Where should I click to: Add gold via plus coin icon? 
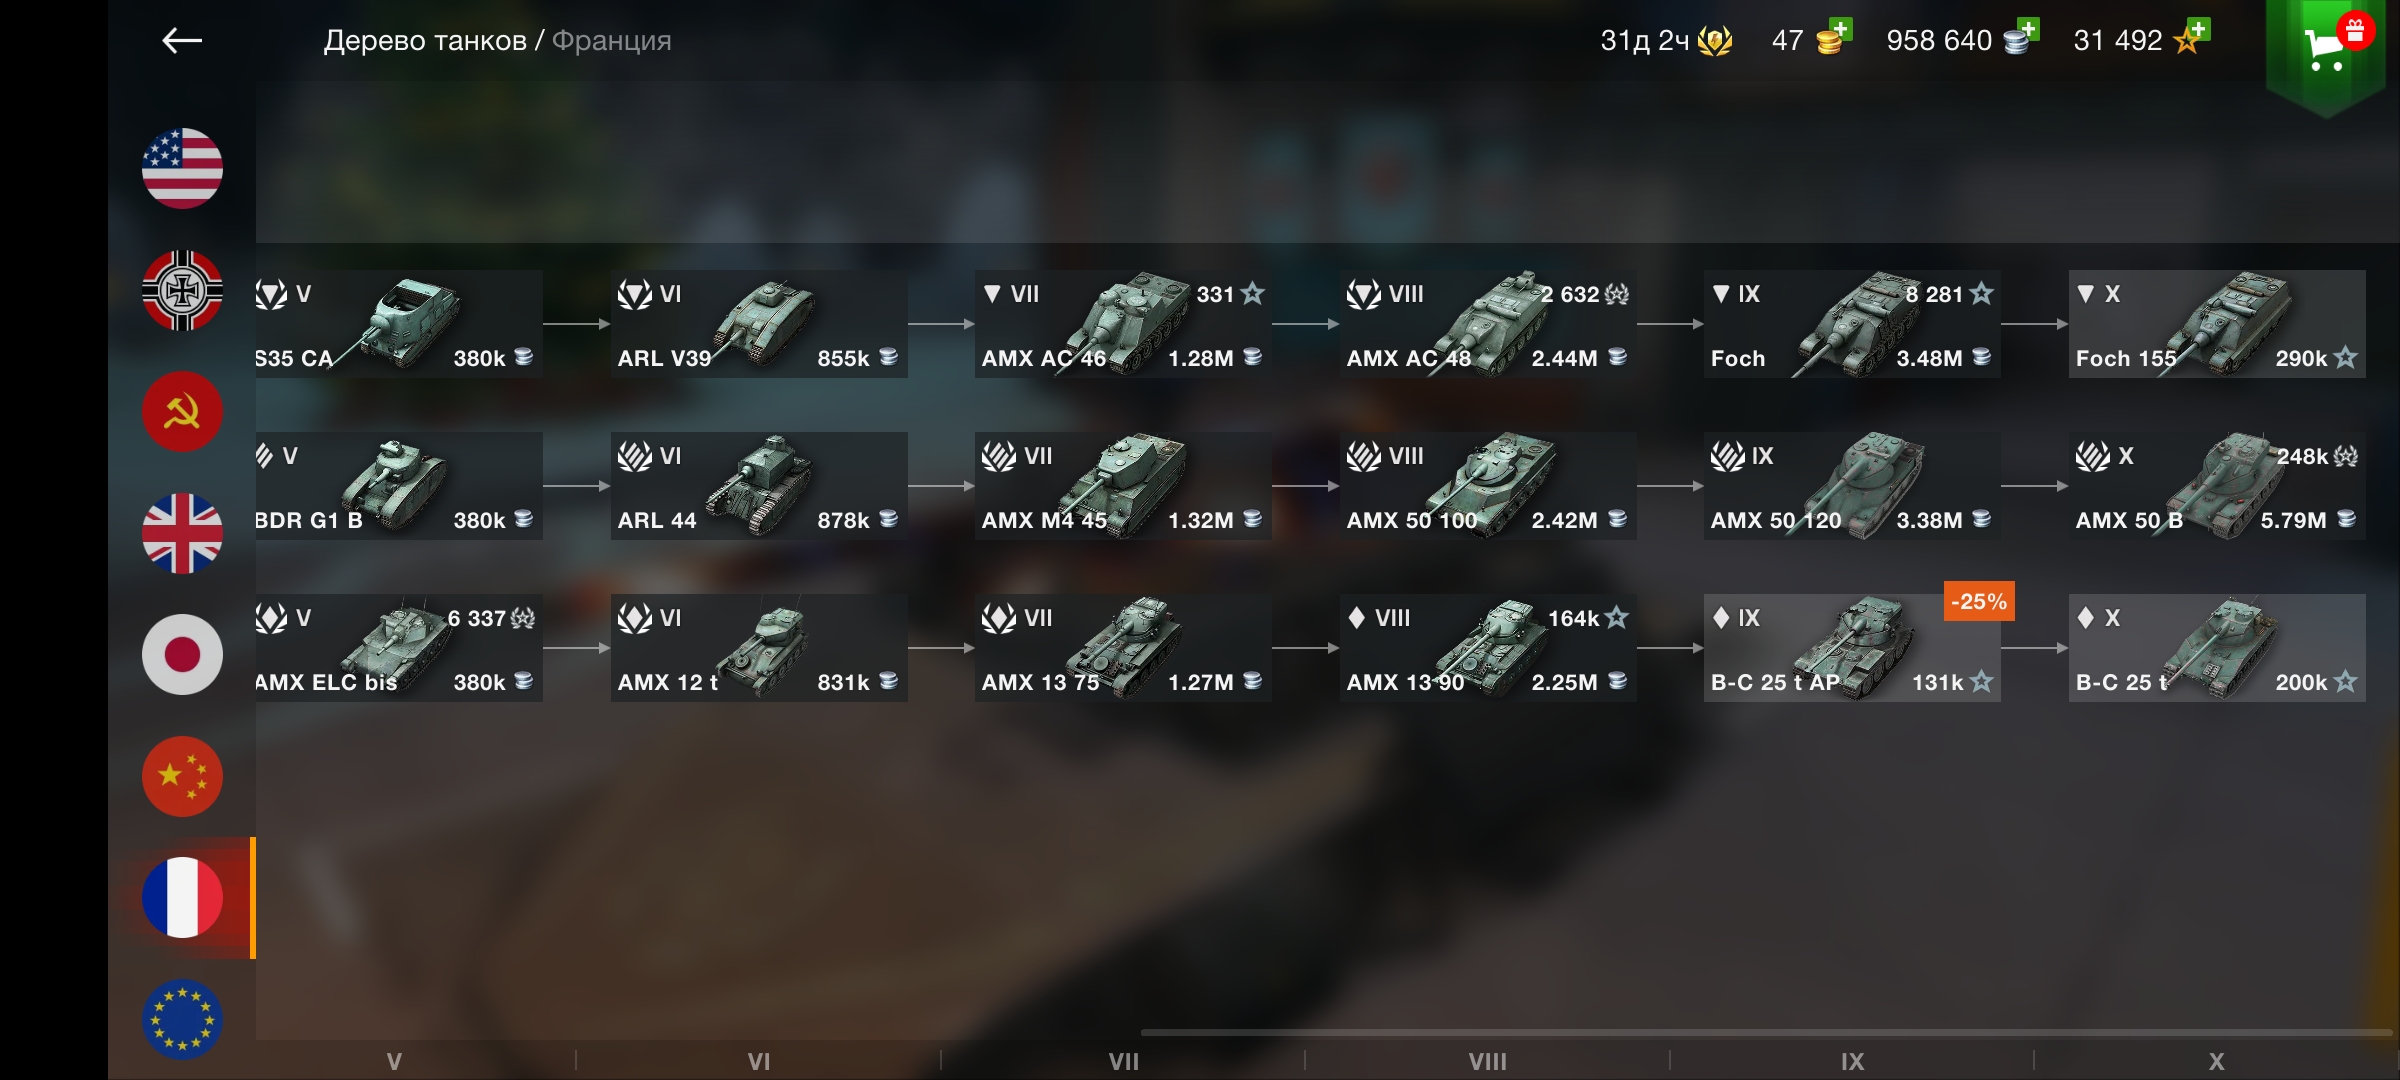(x=1833, y=38)
